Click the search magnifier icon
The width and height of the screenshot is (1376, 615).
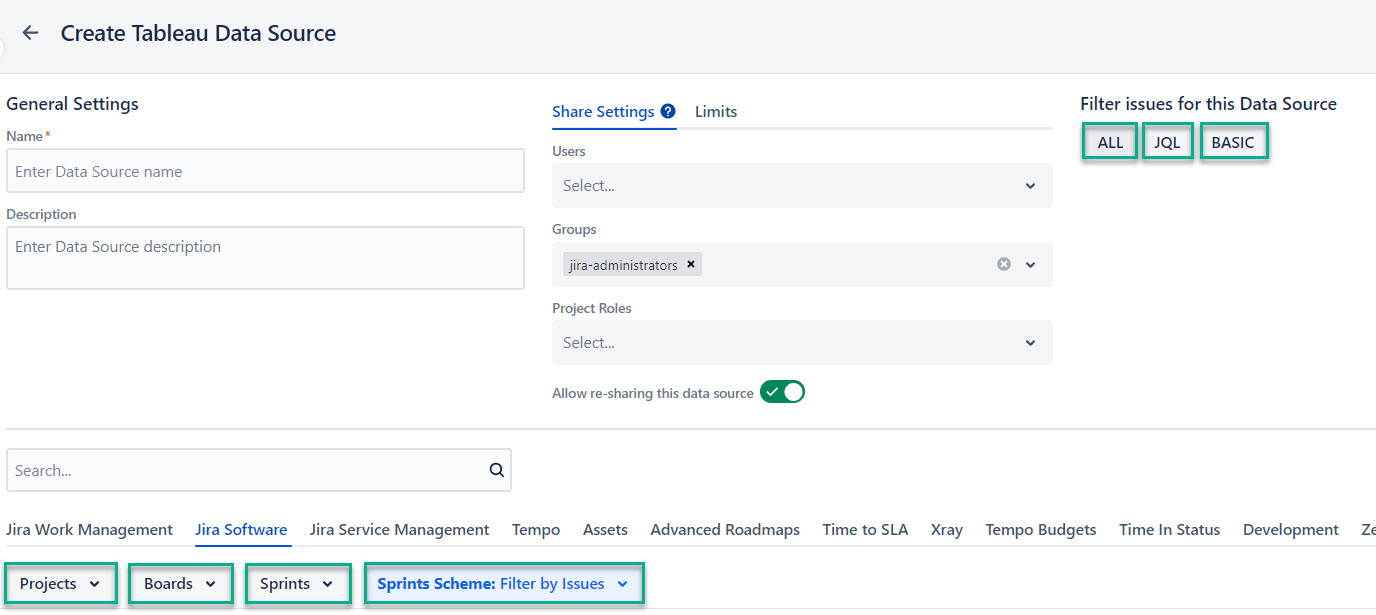tap(497, 471)
